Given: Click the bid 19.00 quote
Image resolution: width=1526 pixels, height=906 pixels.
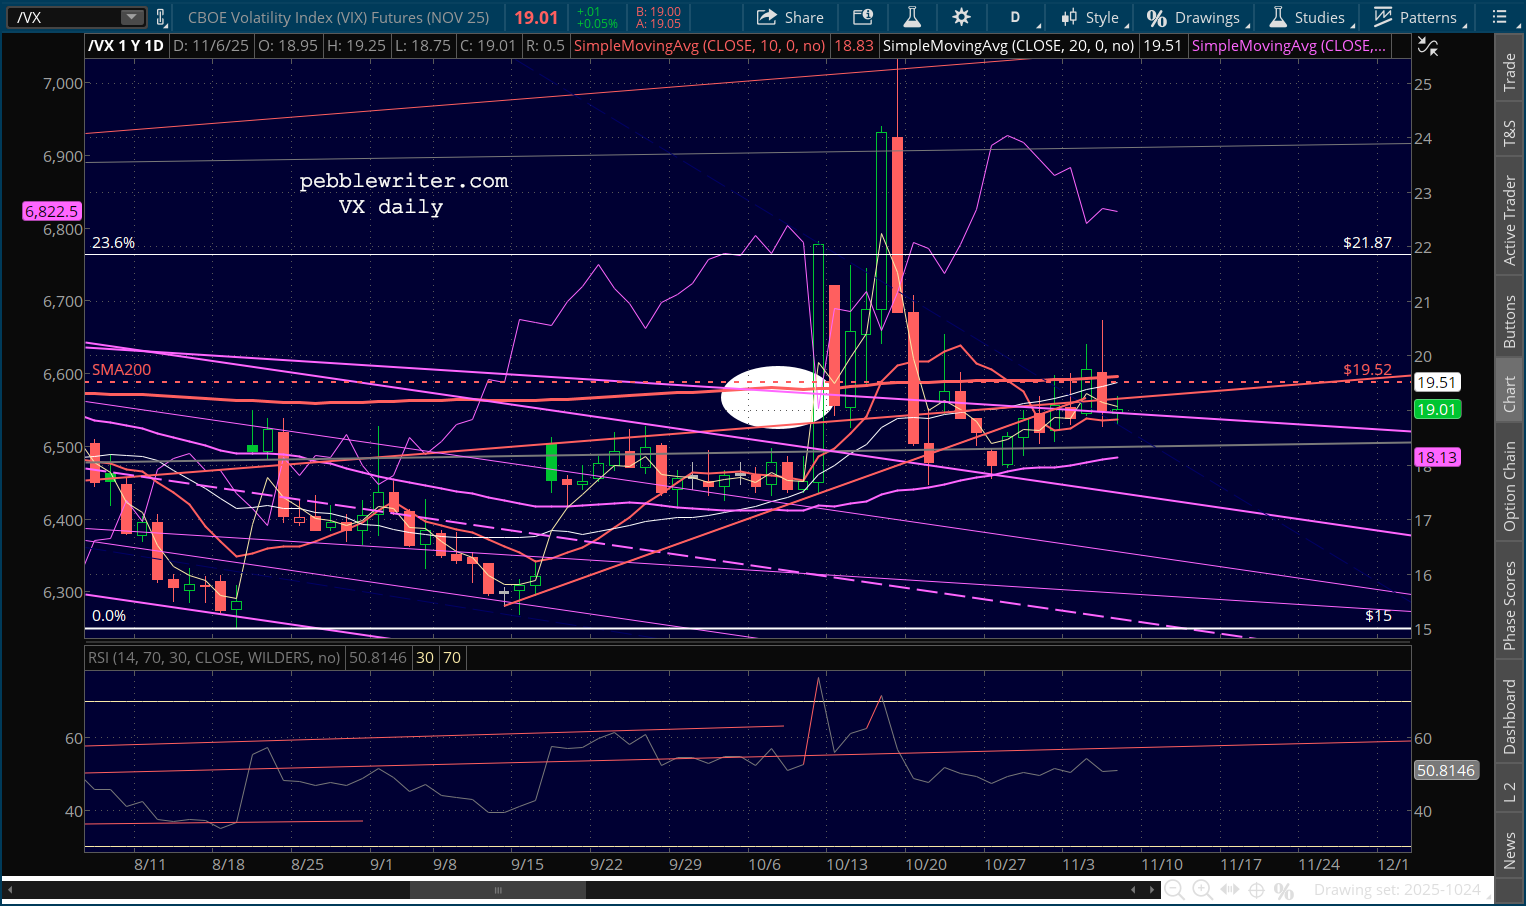Looking at the screenshot, I should point(658,12).
